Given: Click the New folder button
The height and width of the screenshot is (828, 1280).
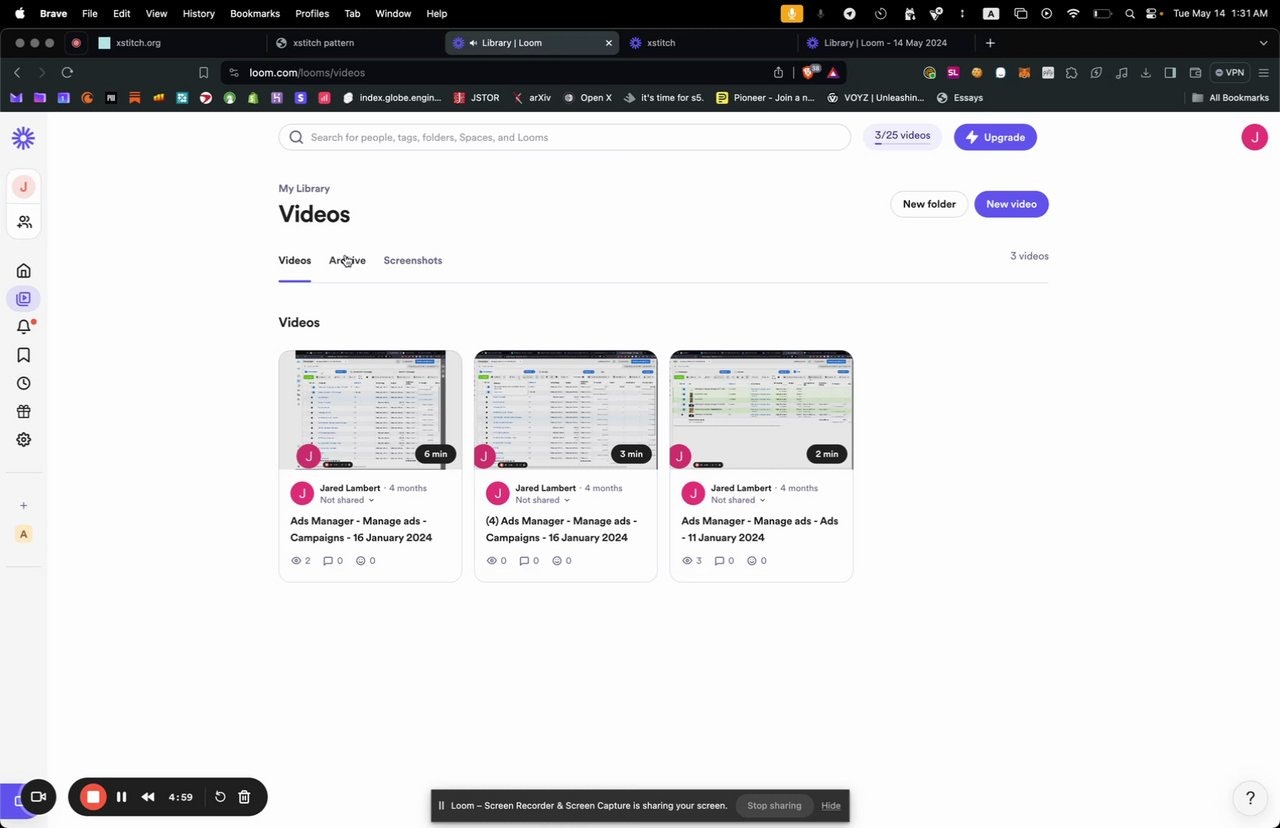Looking at the screenshot, I should pyautogui.click(x=929, y=204).
